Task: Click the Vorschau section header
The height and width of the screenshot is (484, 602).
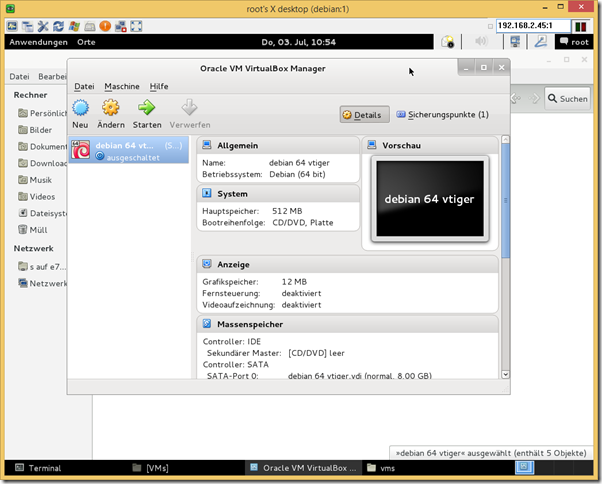Action: (430, 145)
